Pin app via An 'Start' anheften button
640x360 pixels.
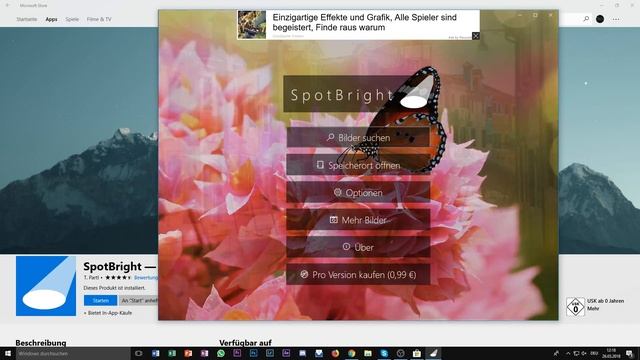pos(139,300)
